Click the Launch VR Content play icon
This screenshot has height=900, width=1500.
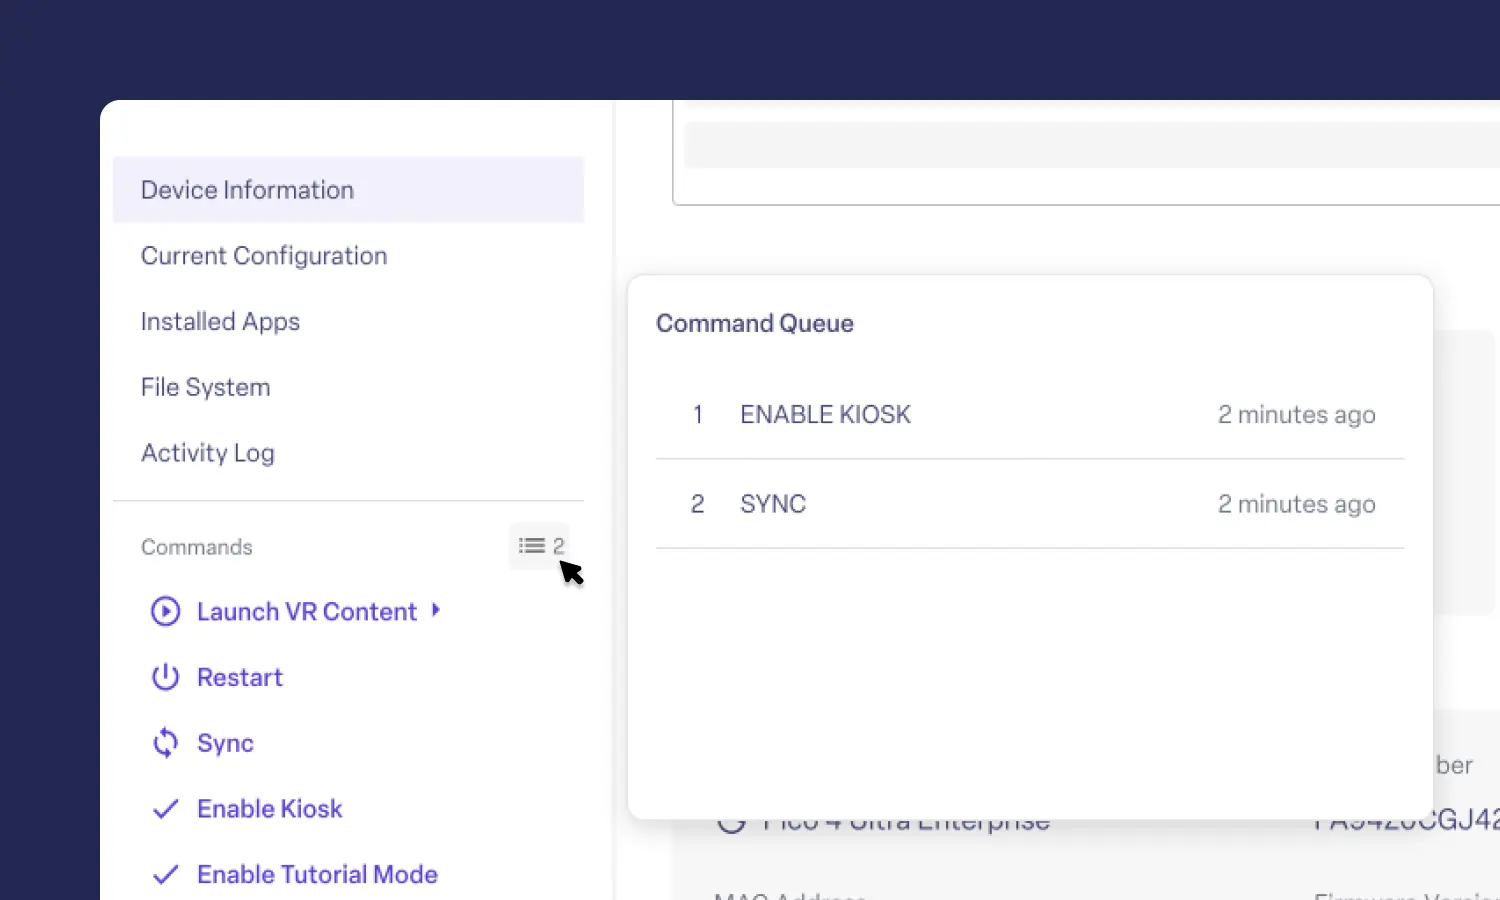(165, 611)
